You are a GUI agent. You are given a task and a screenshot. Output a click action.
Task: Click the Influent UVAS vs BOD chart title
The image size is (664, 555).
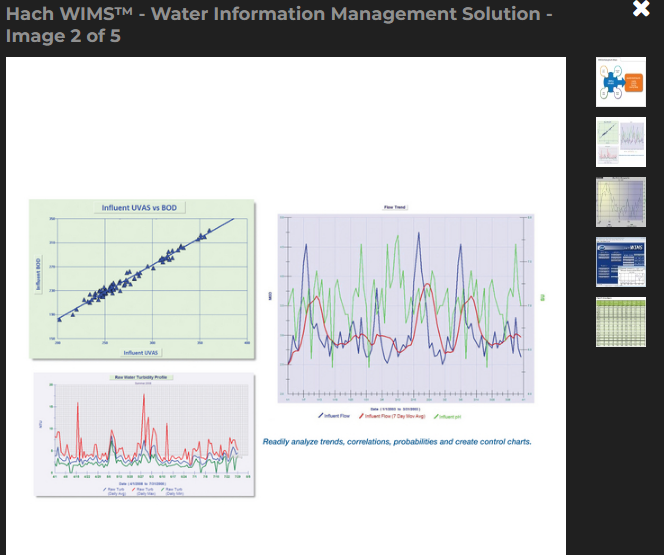tap(139, 207)
